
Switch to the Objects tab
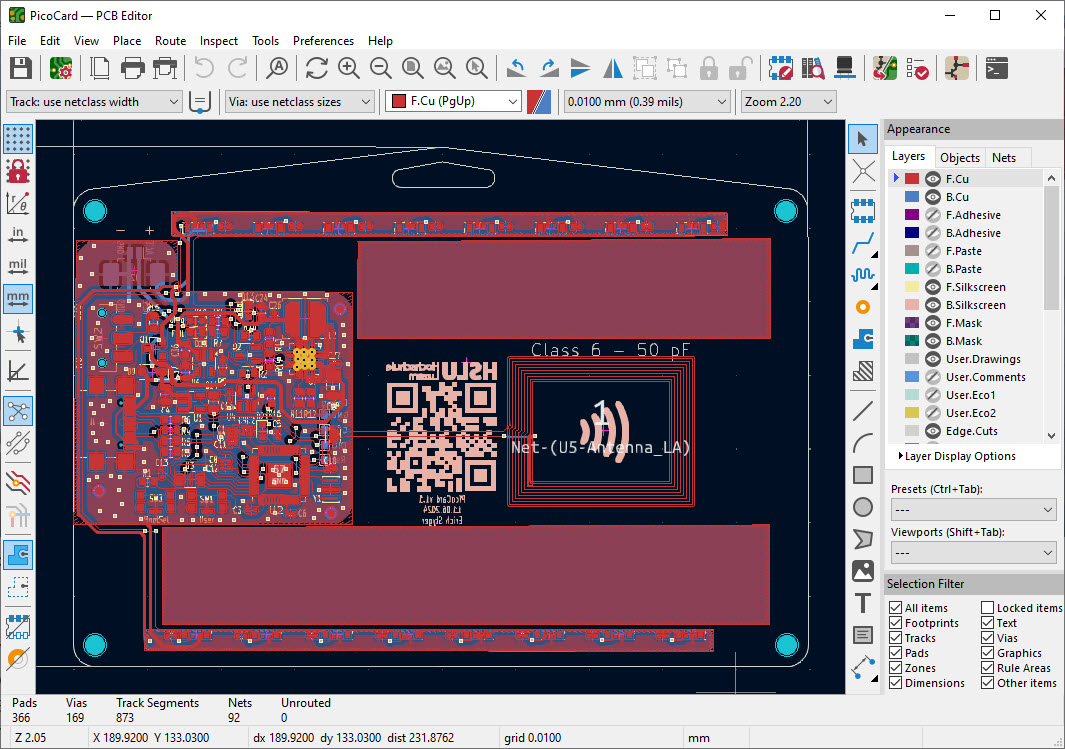(960, 158)
